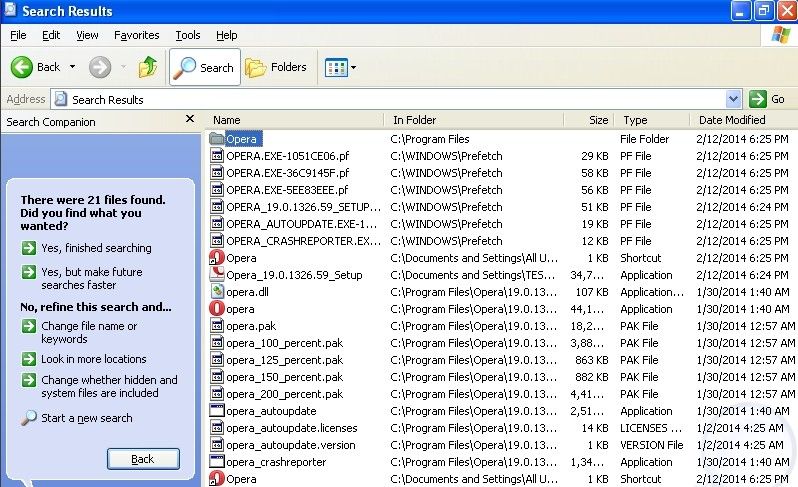The width and height of the screenshot is (798, 487).
Task: Select opera_150_percent.pak file icon
Action: click(x=217, y=377)
